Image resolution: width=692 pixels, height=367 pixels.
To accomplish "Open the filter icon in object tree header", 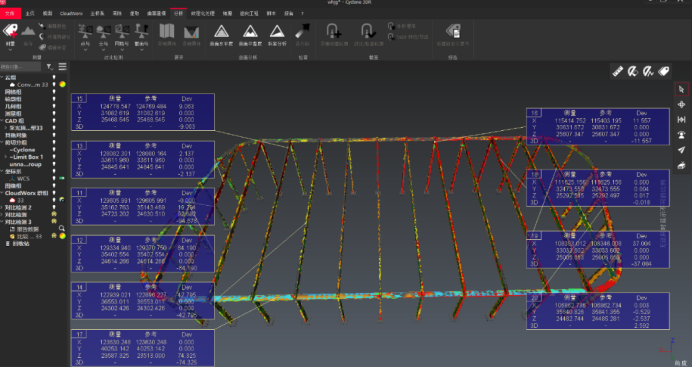I will click(50, 67).
